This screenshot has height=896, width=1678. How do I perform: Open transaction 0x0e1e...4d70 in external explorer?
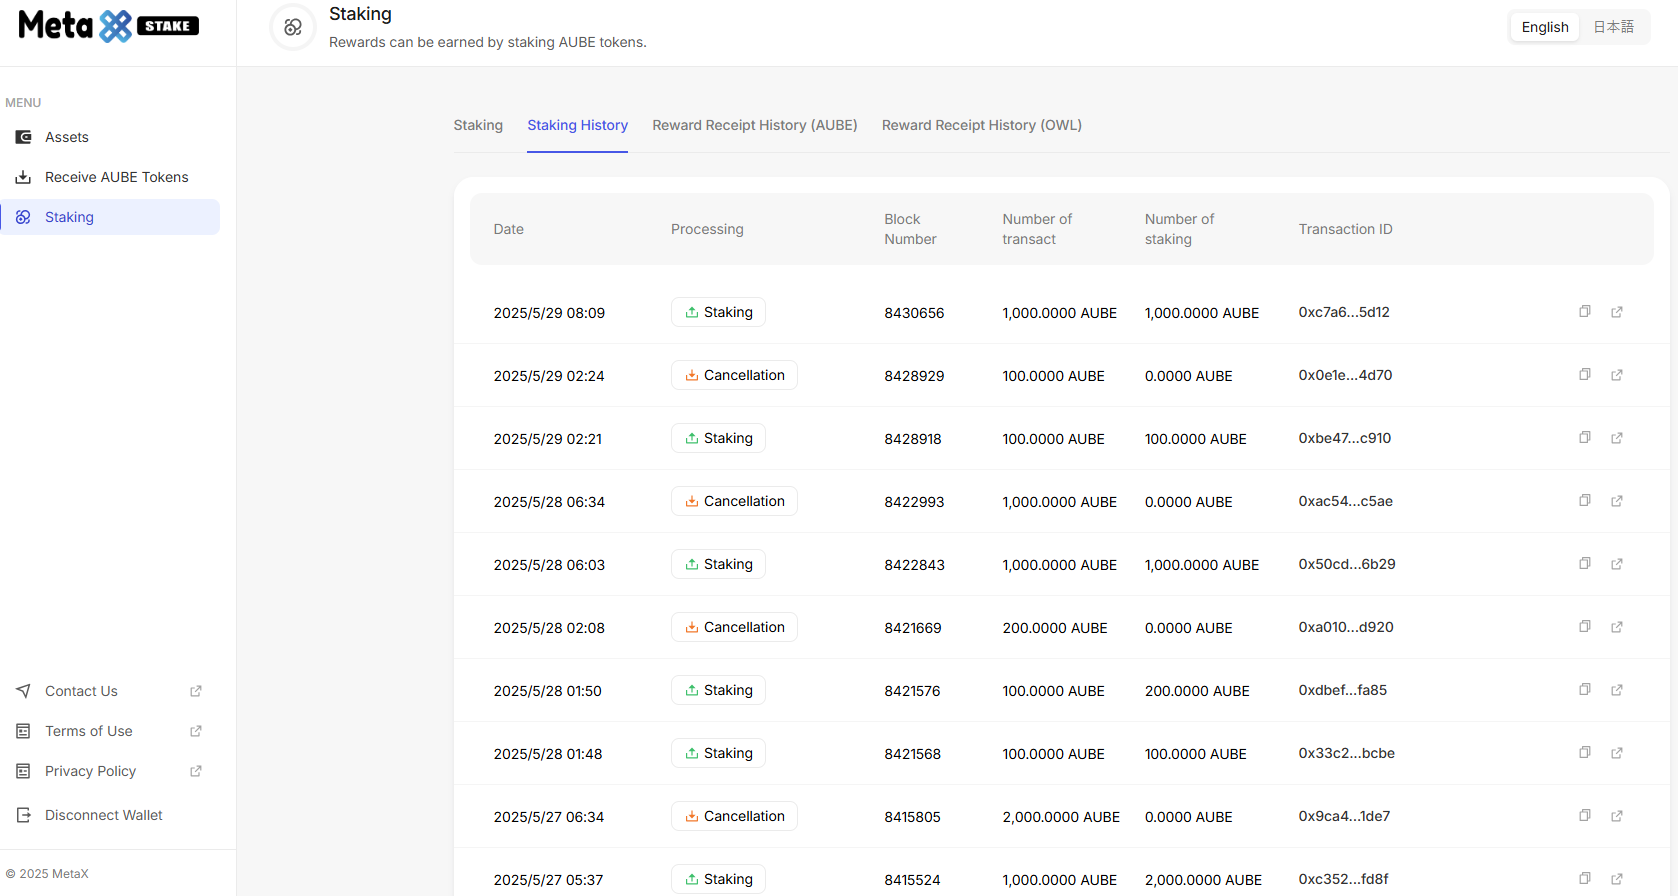(1616, 375)
